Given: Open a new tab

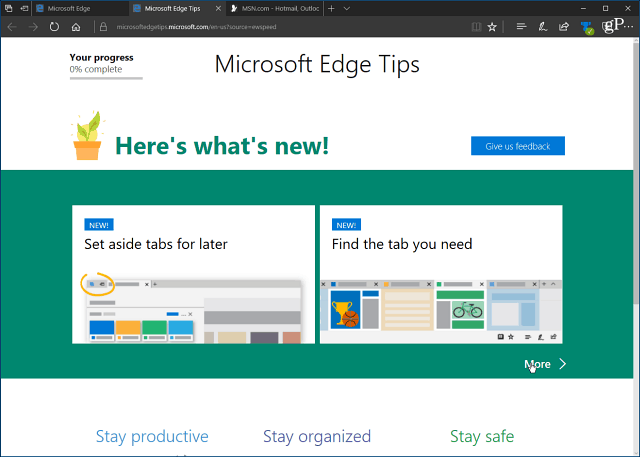Looking at the screenshot, I should [x=331, y=9].
